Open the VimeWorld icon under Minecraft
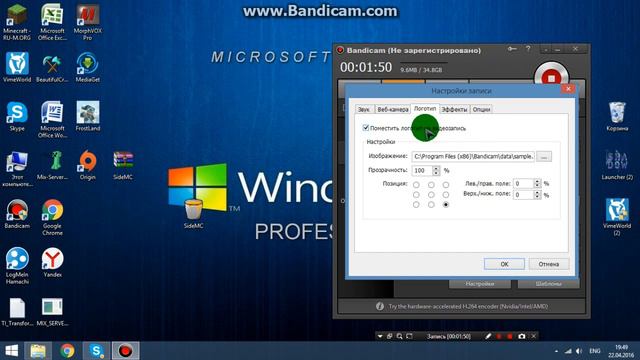 coord(17,68)
